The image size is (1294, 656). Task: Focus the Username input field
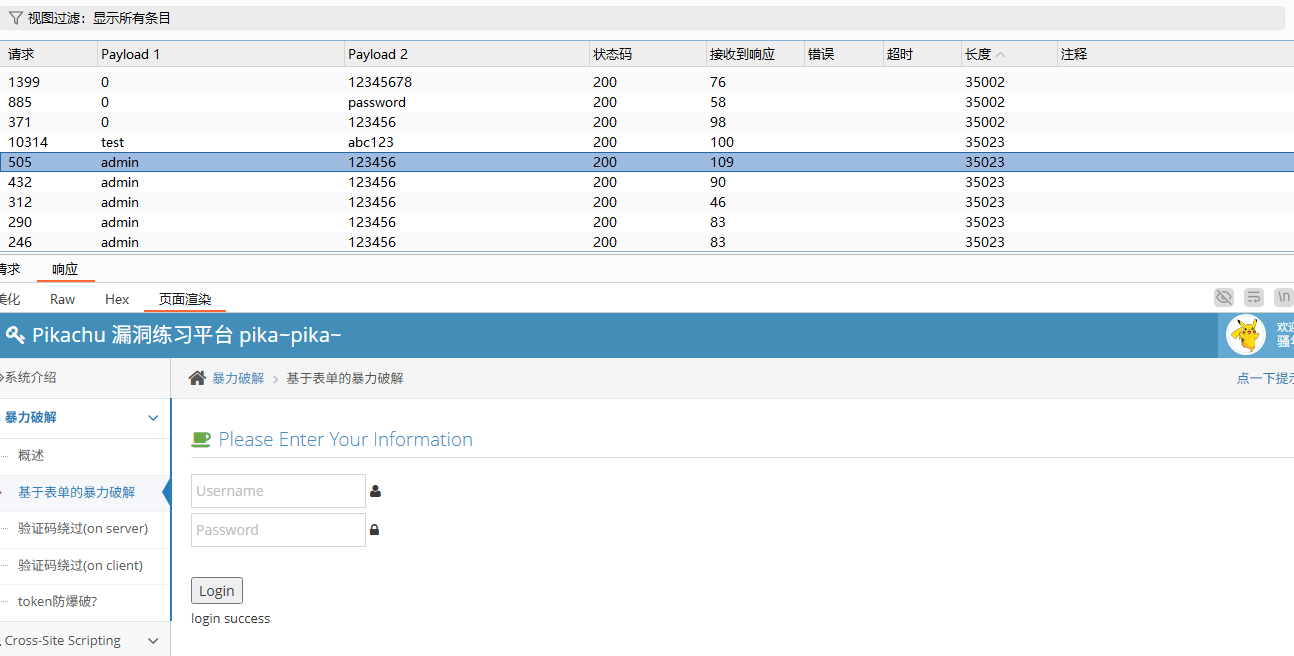[x=278, y=491]
